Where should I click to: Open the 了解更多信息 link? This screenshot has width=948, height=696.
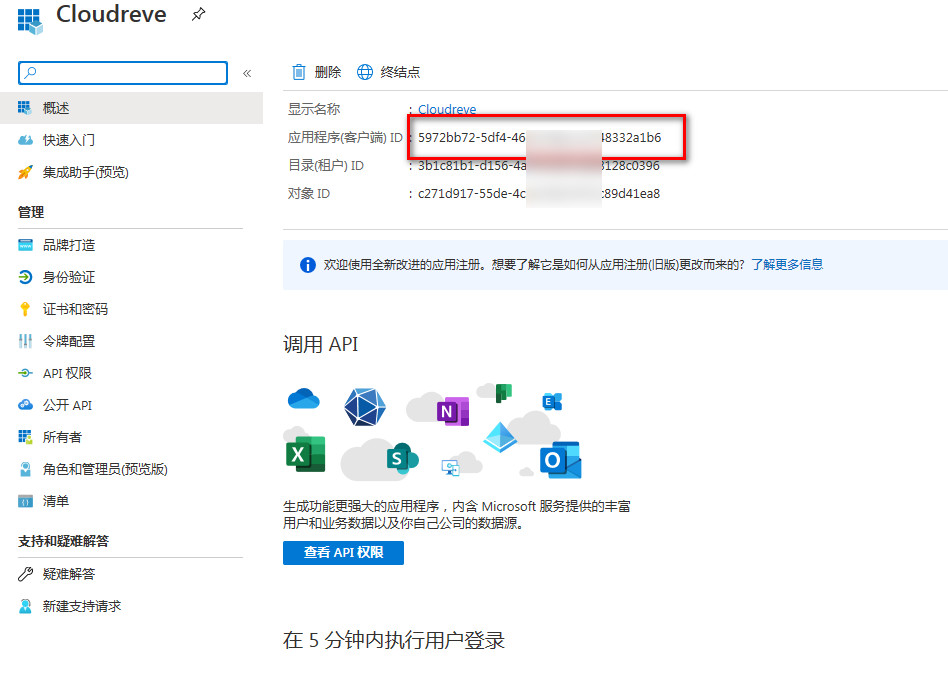coord(787,264)
